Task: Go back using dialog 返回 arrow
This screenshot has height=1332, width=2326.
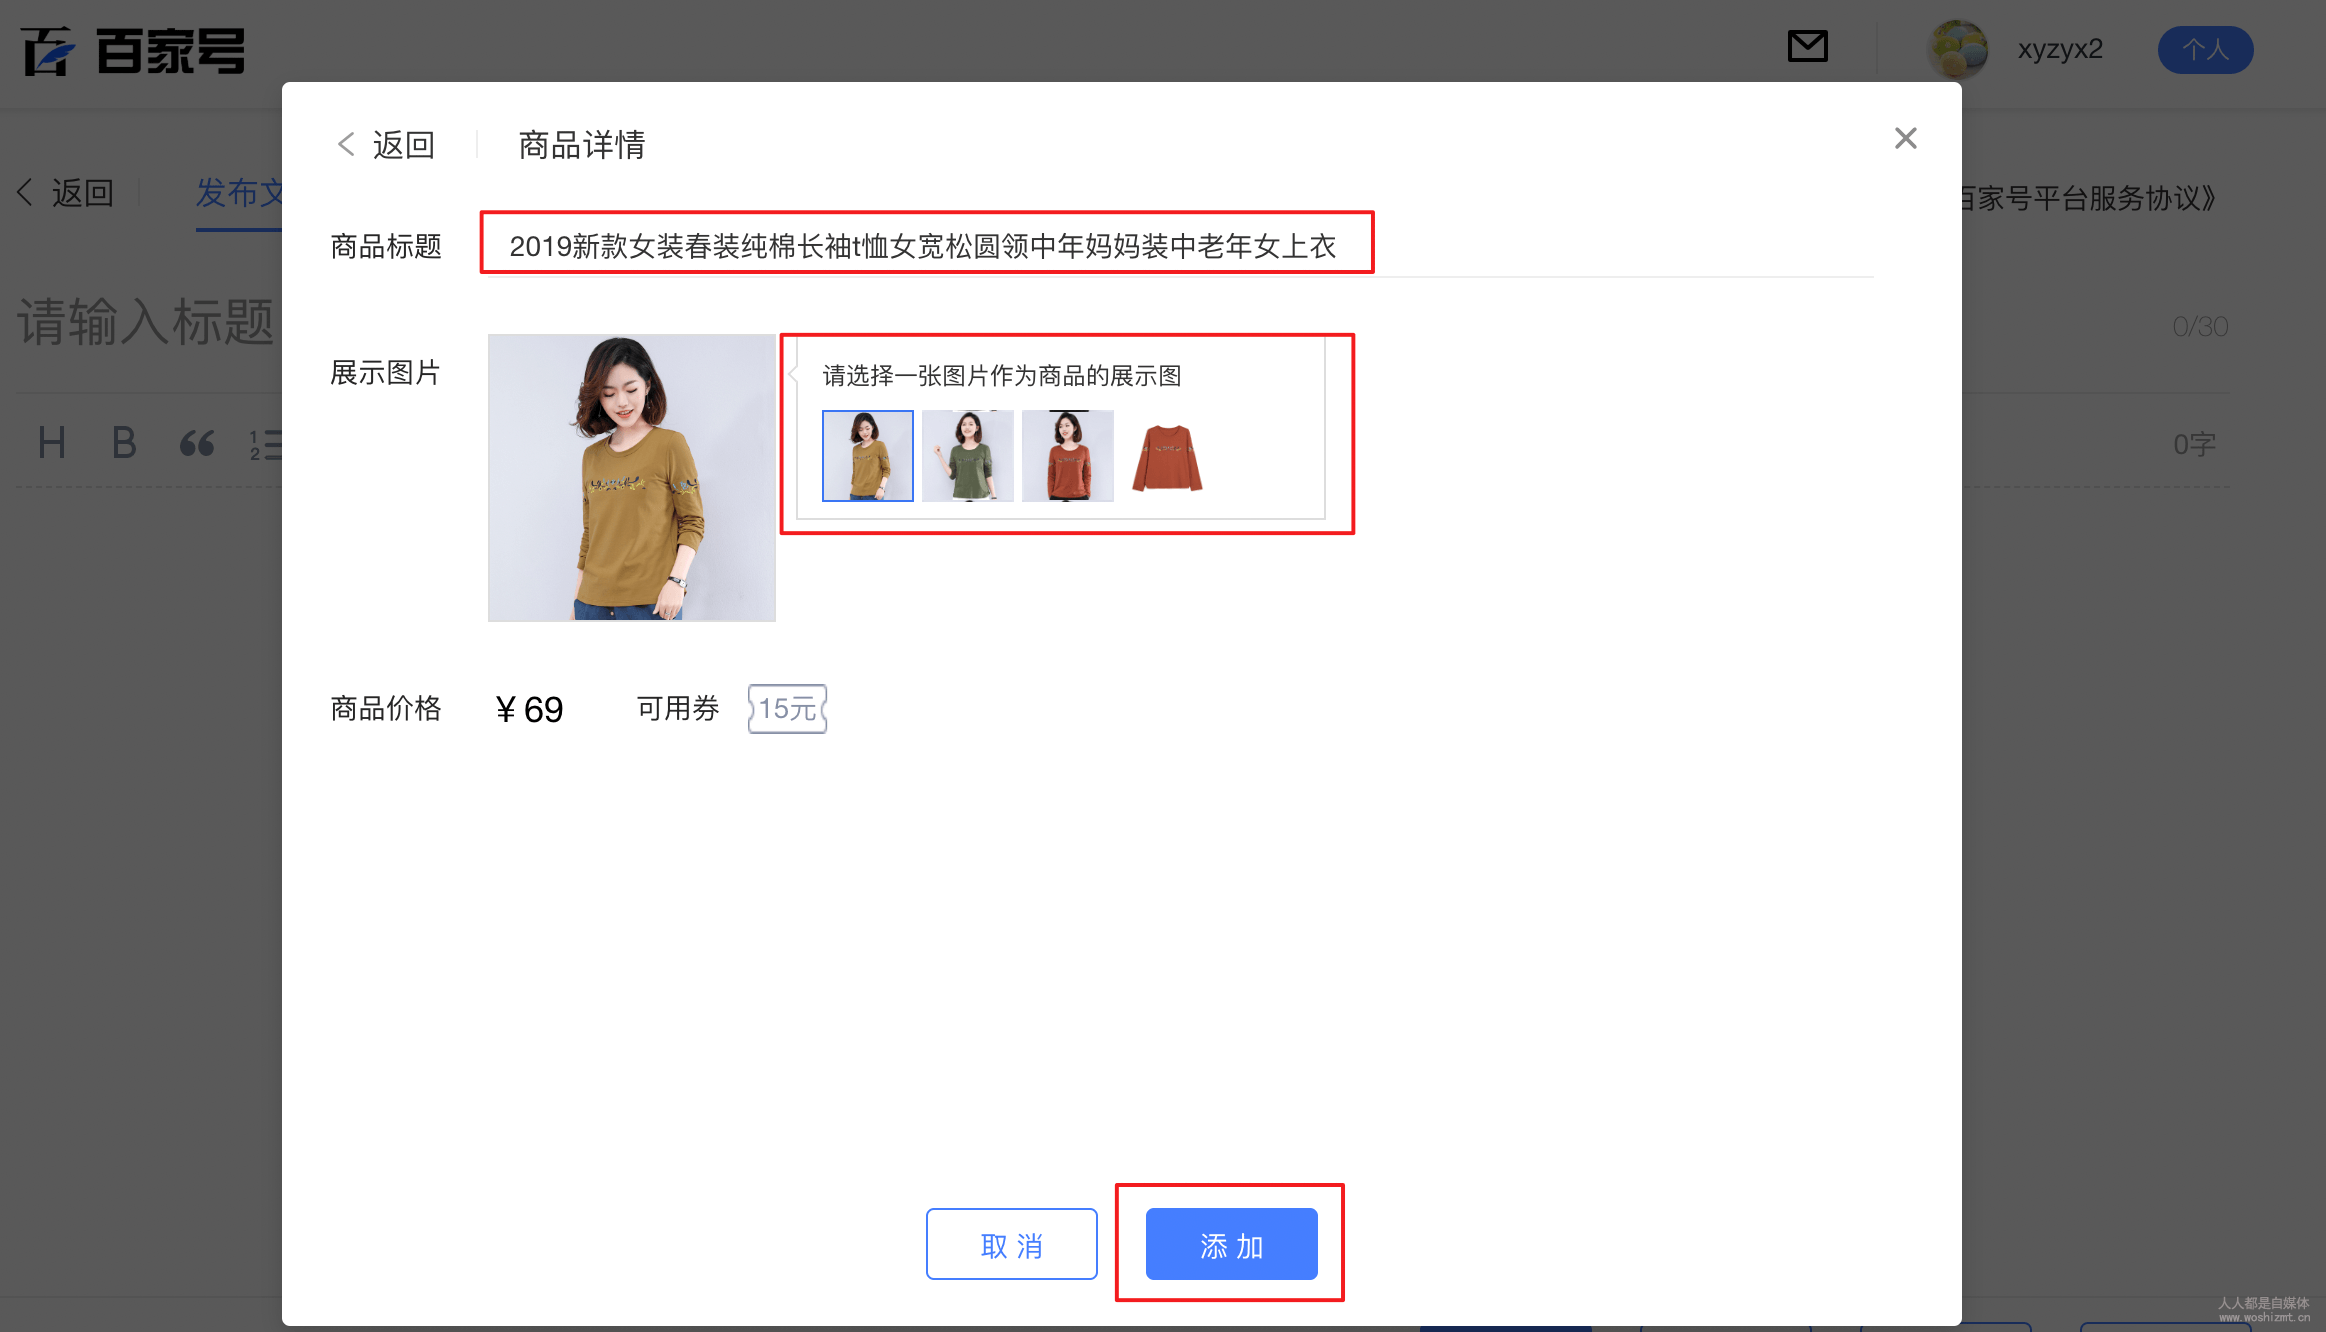Action: [386, 145]
